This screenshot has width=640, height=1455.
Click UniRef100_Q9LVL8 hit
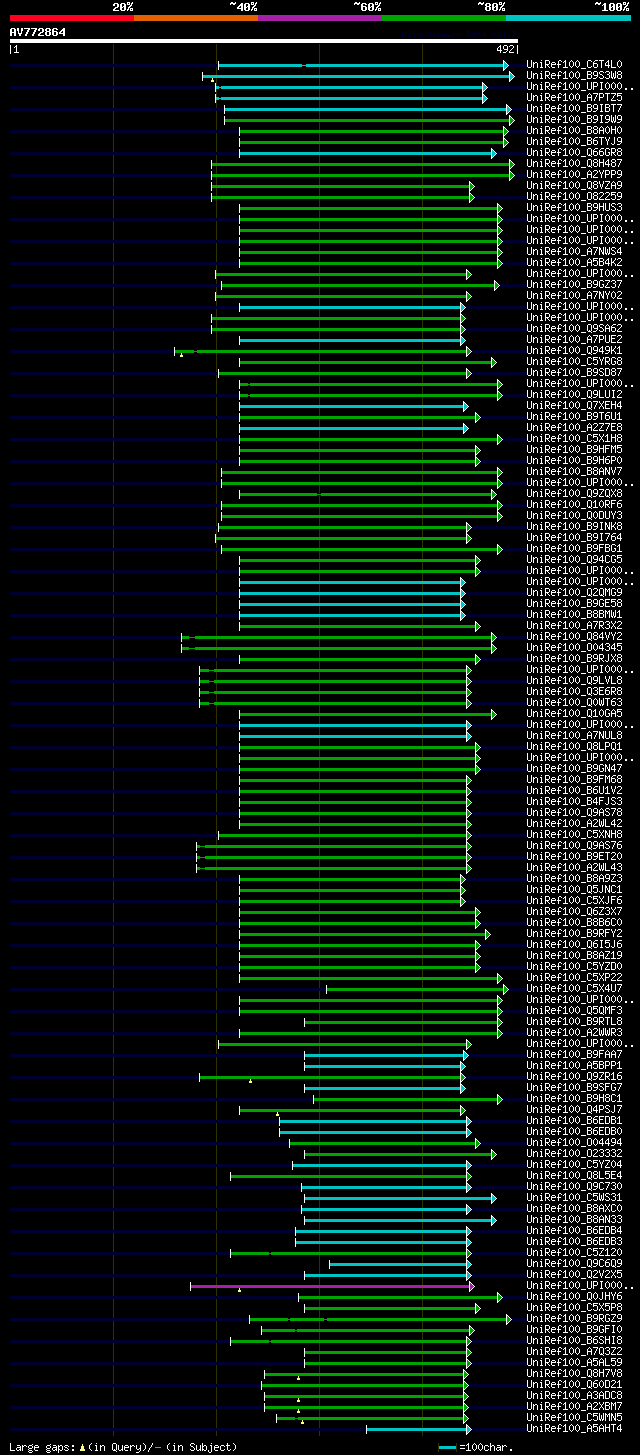[575, 680]
